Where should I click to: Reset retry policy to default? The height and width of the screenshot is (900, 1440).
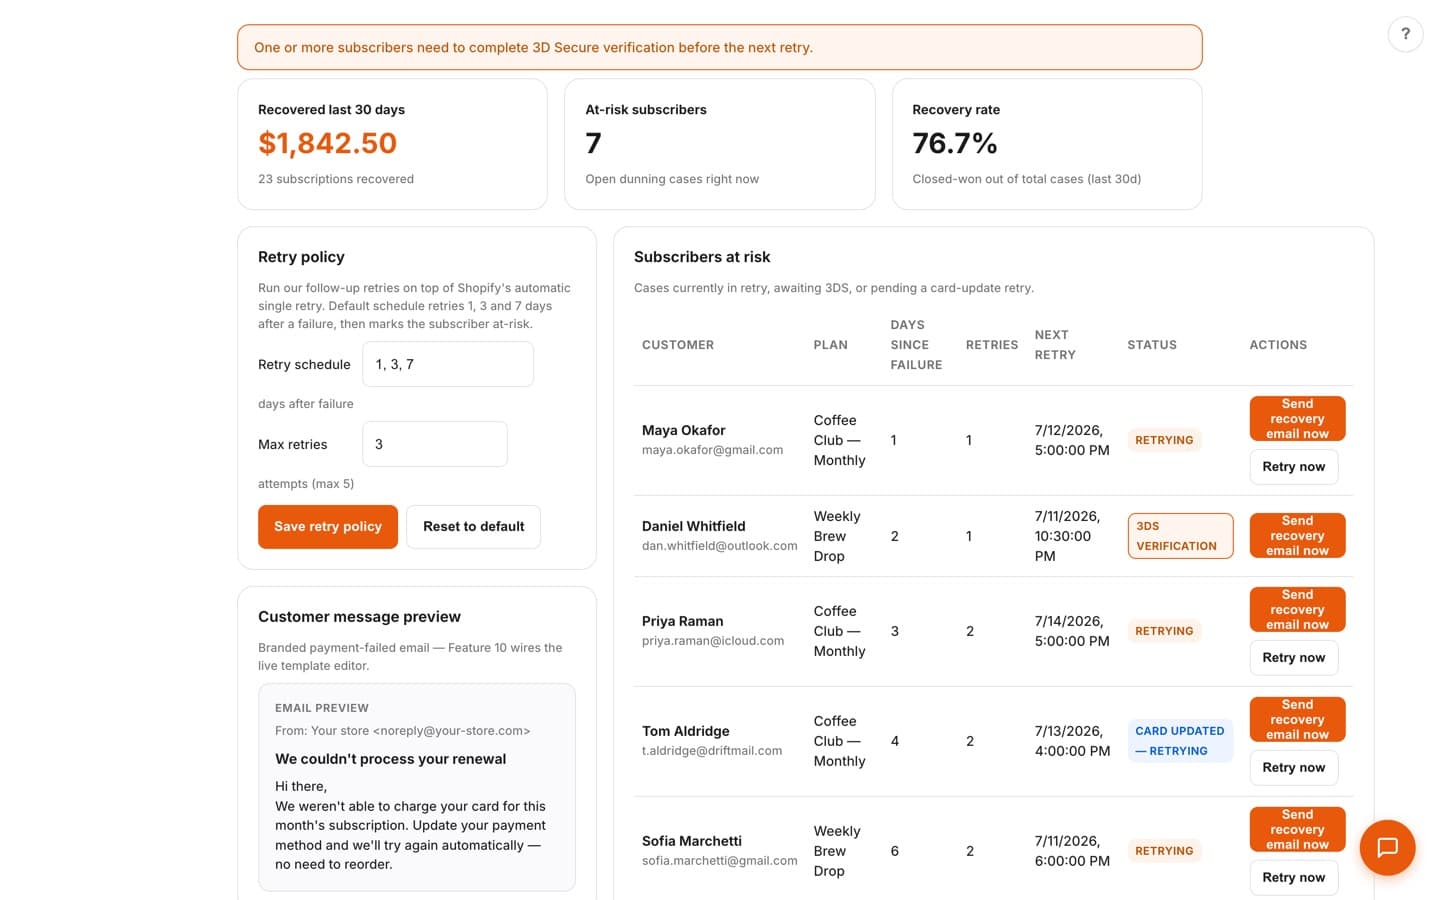point(473,527)
